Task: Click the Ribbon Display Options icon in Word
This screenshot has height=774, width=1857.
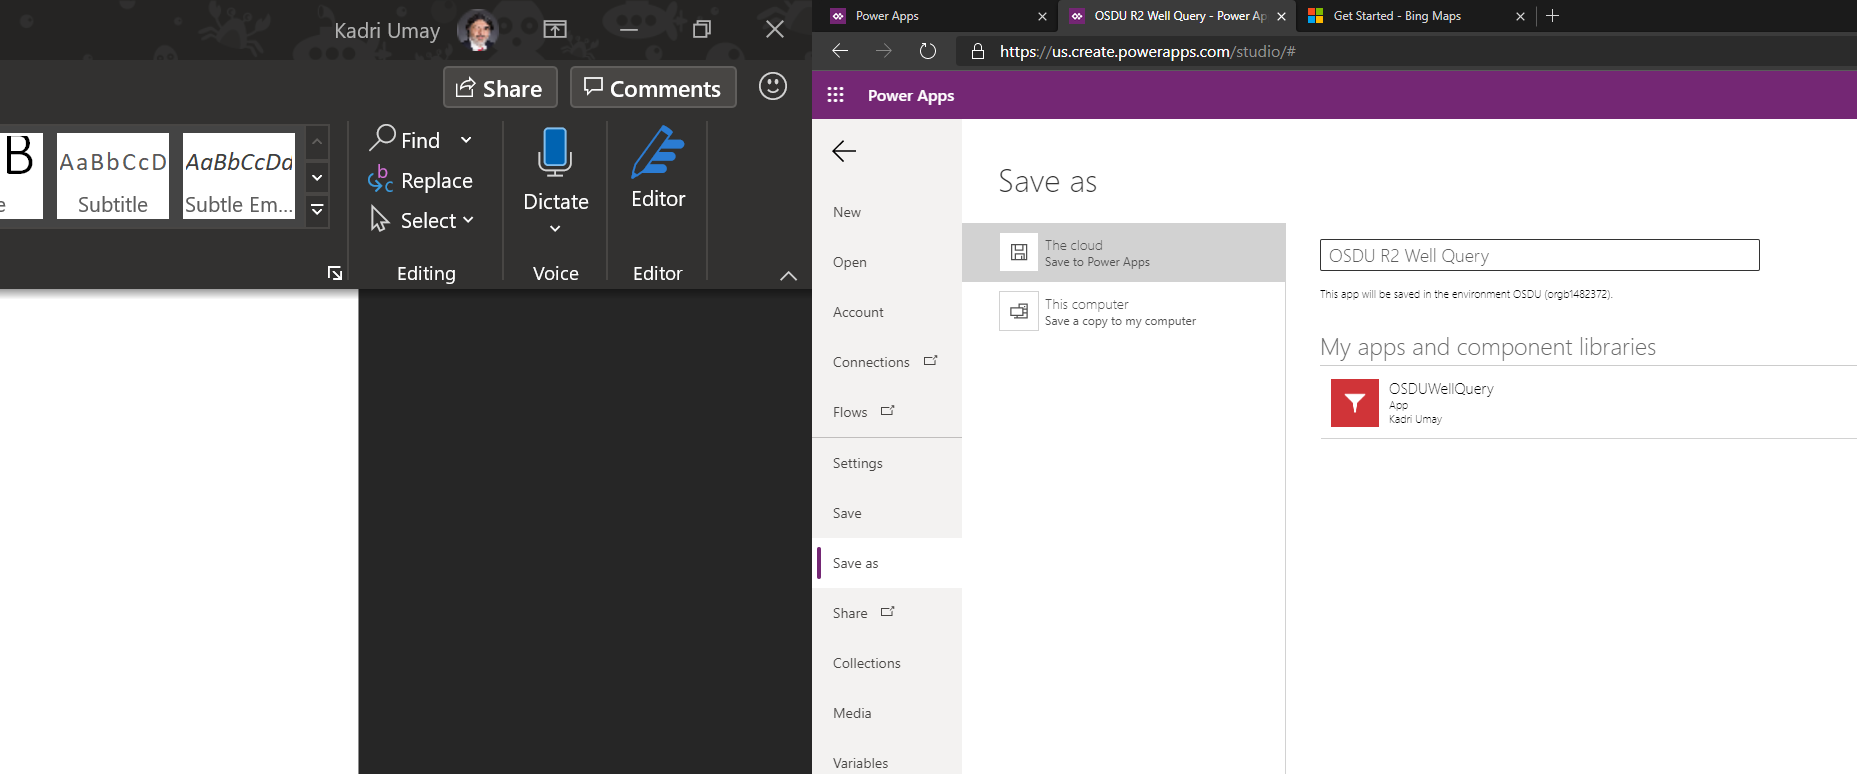Action: [x=555, y=29]
